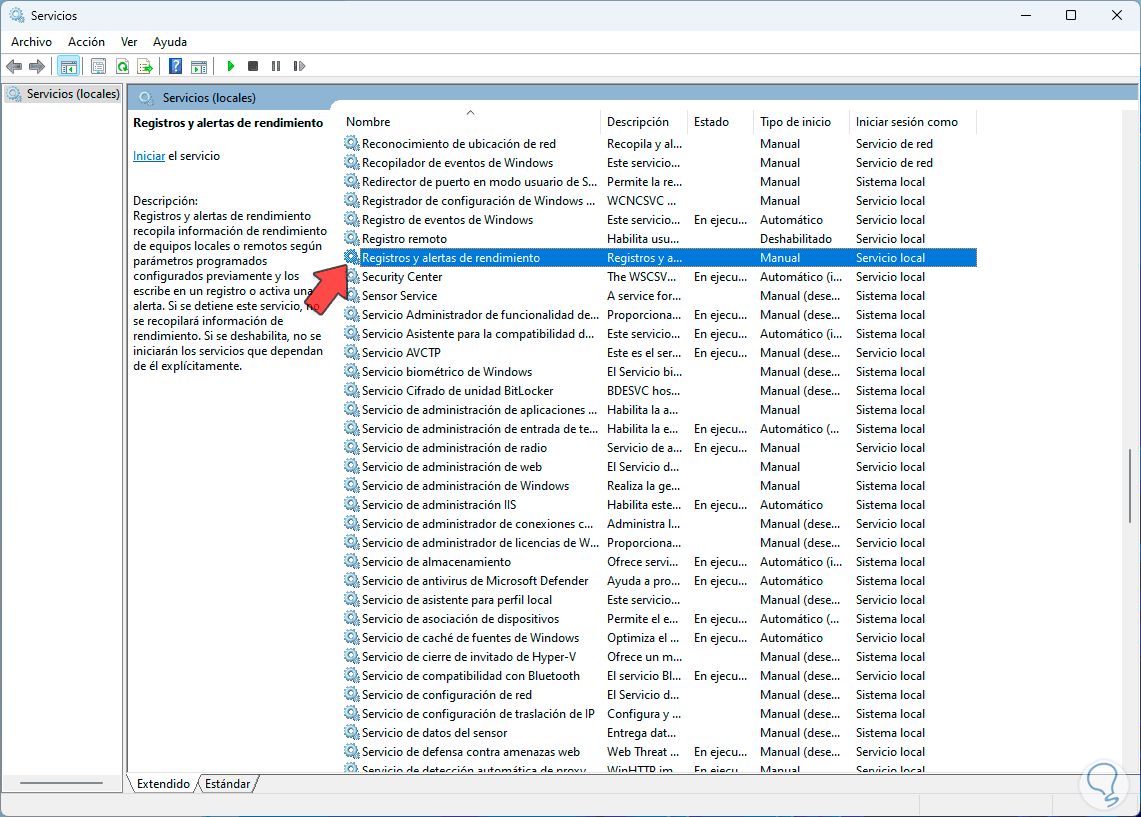Select Servicio de defensa contra amenazas web
Screen dimensions: 1141x817
(470, 752)
